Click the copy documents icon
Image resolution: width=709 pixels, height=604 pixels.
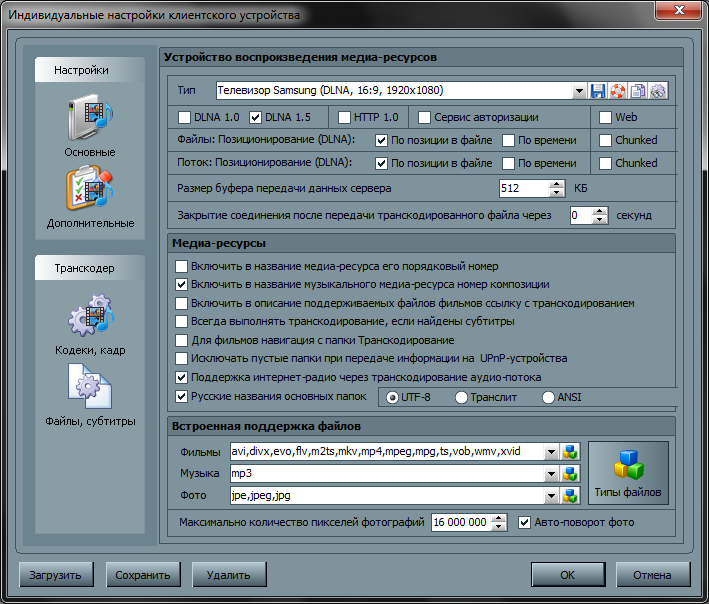point(638,91)
